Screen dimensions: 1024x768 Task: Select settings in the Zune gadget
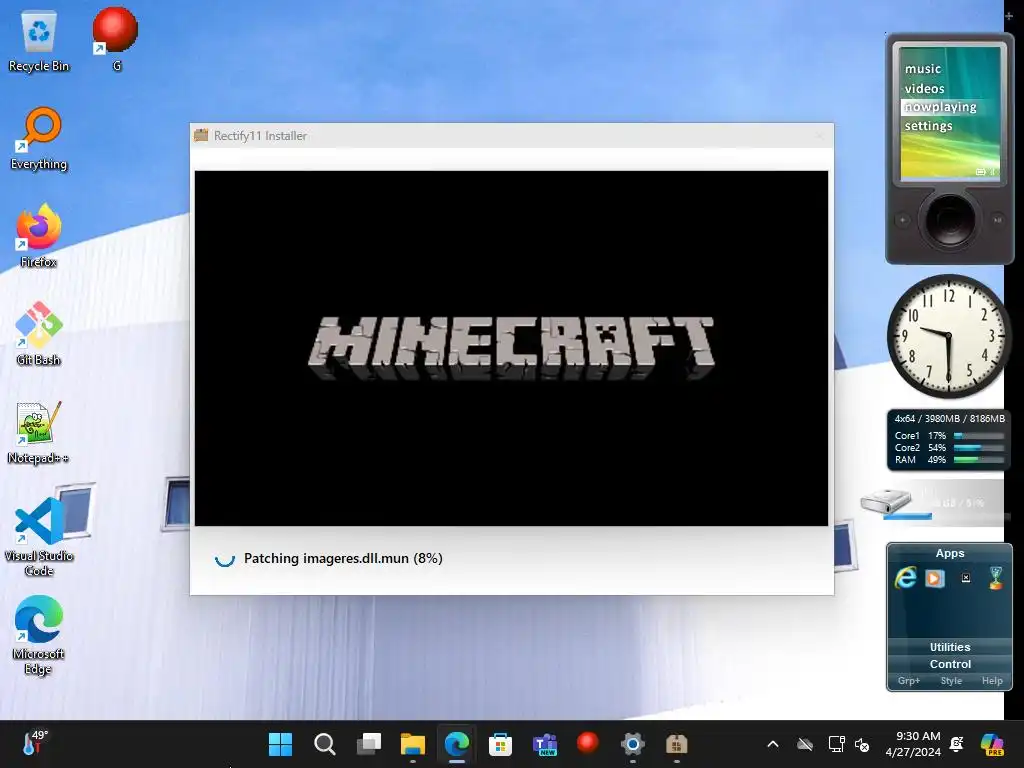[928, 126]
